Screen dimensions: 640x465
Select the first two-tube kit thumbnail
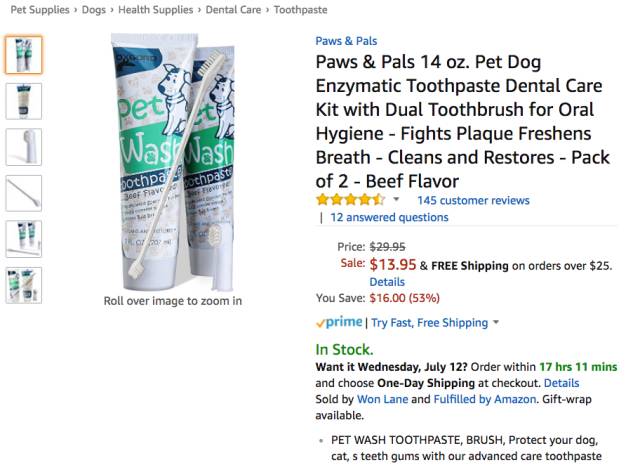23,55
